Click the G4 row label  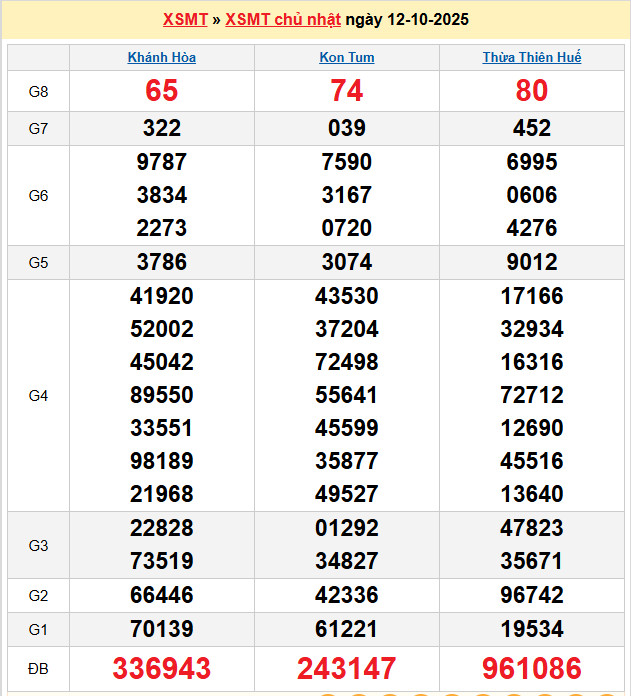(38, 395)
